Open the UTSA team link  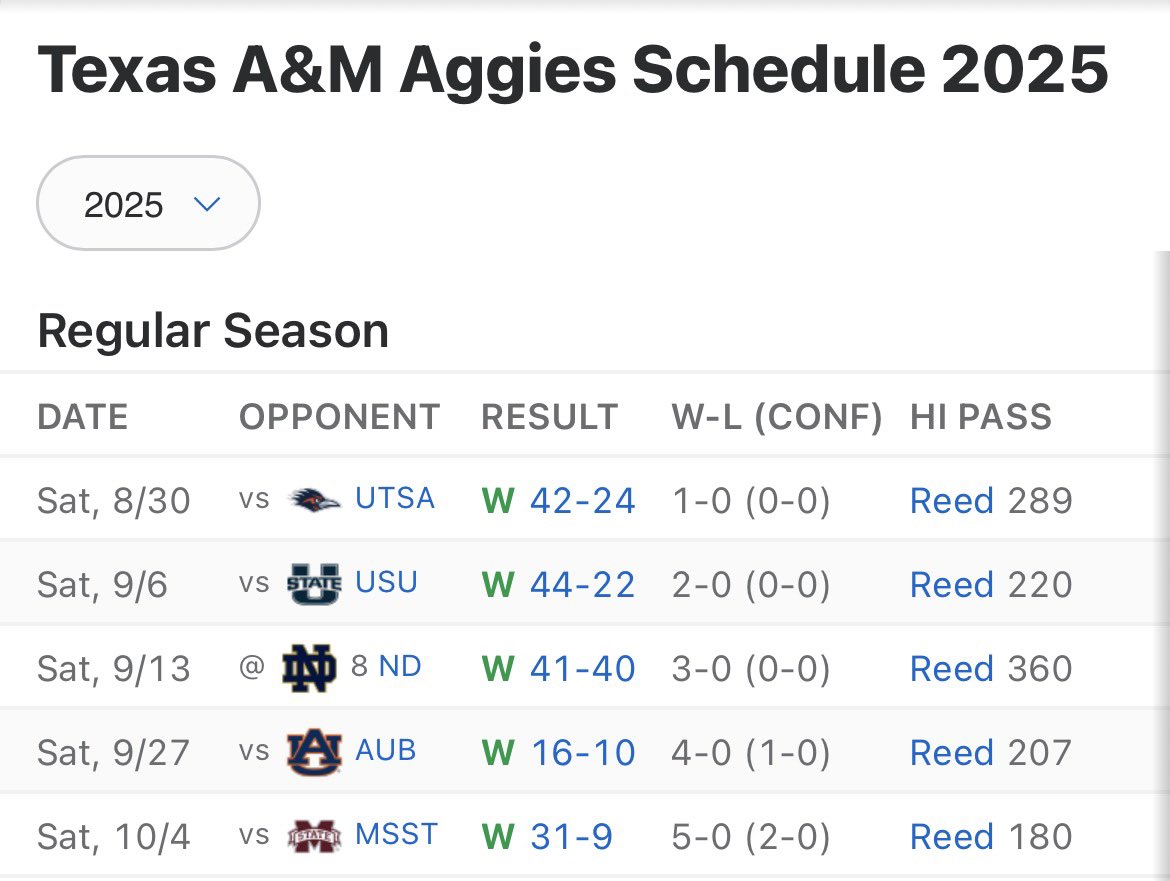point(395,499)
